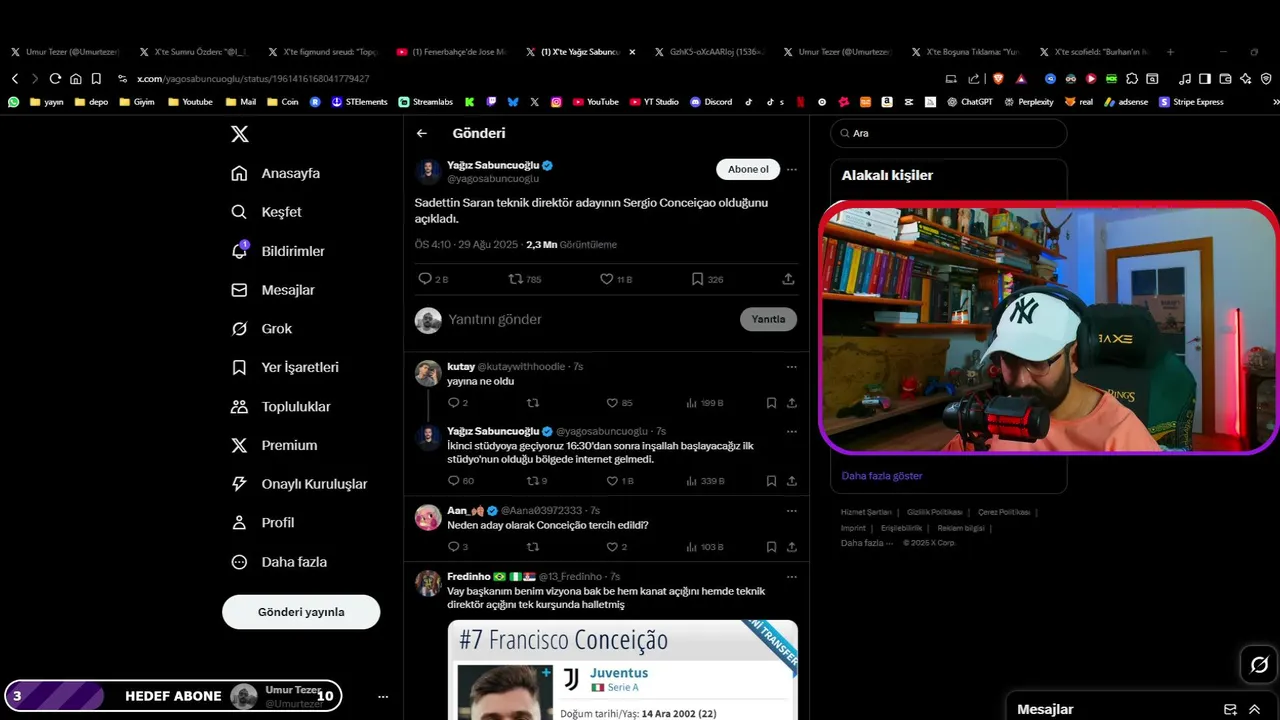Expand the Mesajlar drawer
Viewport: 1280px width, 720px height.
click(x=1254, y=709)
